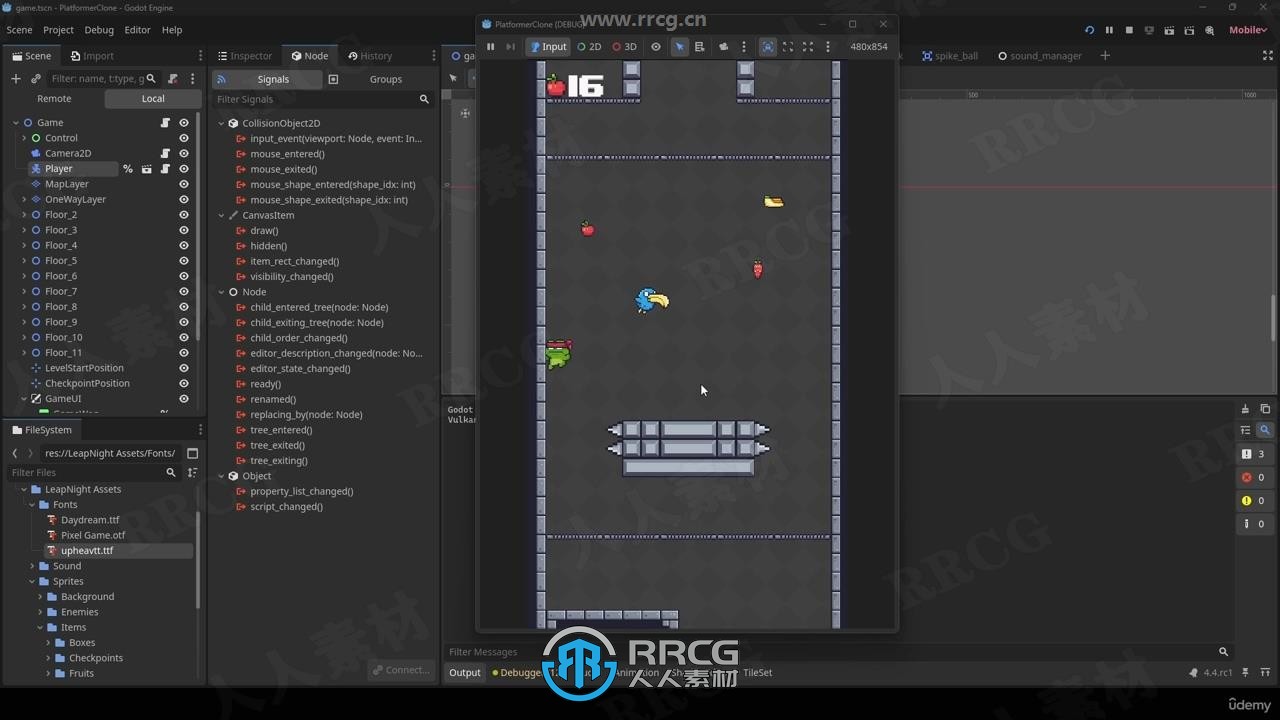Toggle visibility of the Game node
Viewport: 1280px width, 720px height.
184,123
